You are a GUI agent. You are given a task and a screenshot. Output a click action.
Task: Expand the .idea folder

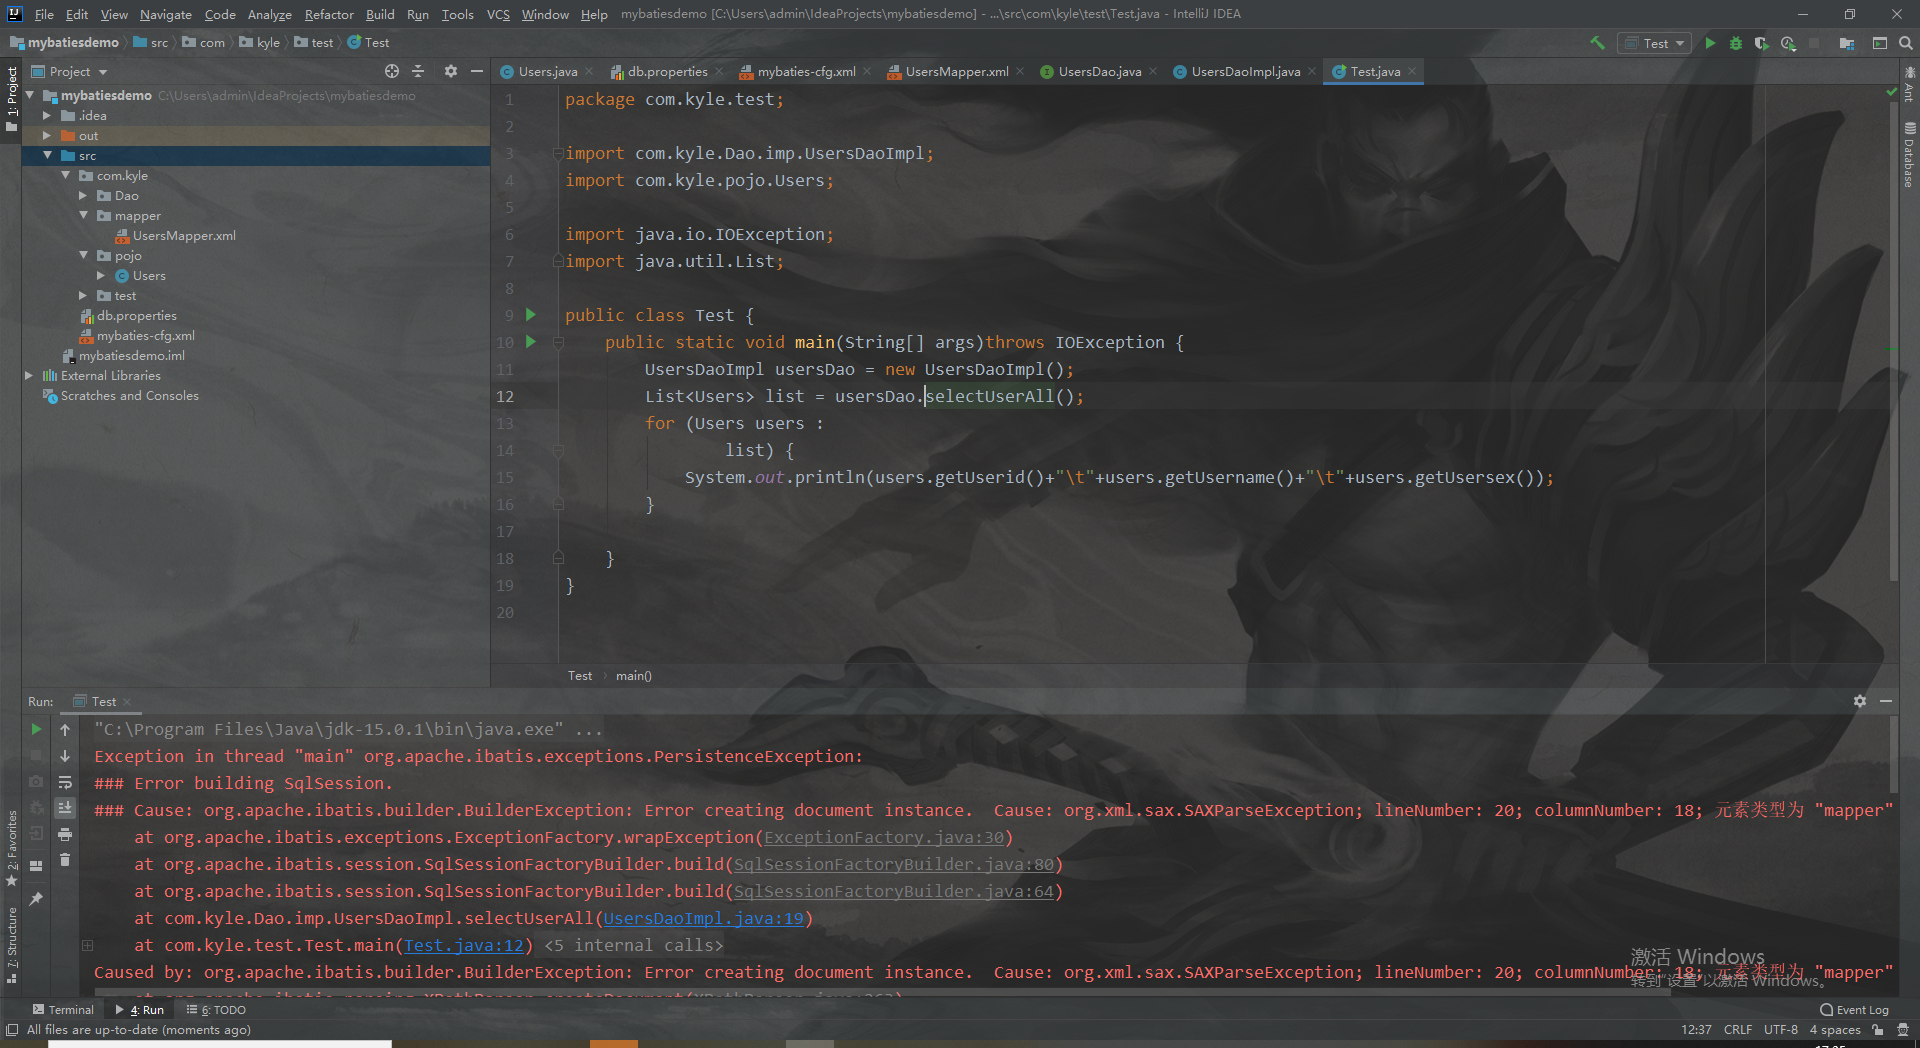point(47,116)
